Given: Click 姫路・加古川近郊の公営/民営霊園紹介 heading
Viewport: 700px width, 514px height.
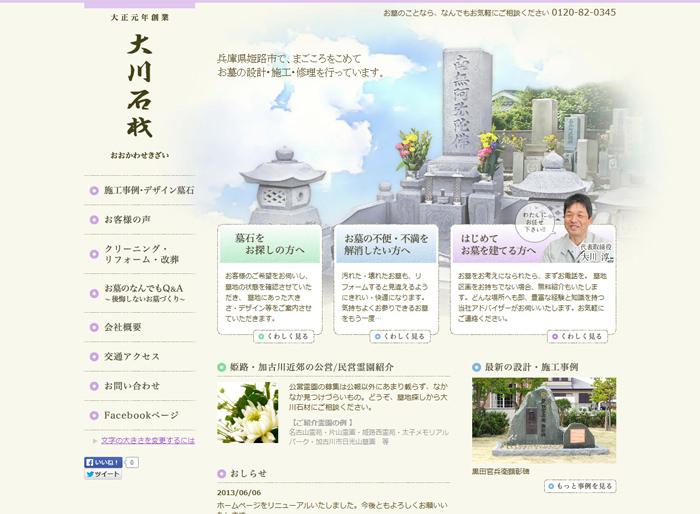Looking at the screenshot, I should (312, 367).
